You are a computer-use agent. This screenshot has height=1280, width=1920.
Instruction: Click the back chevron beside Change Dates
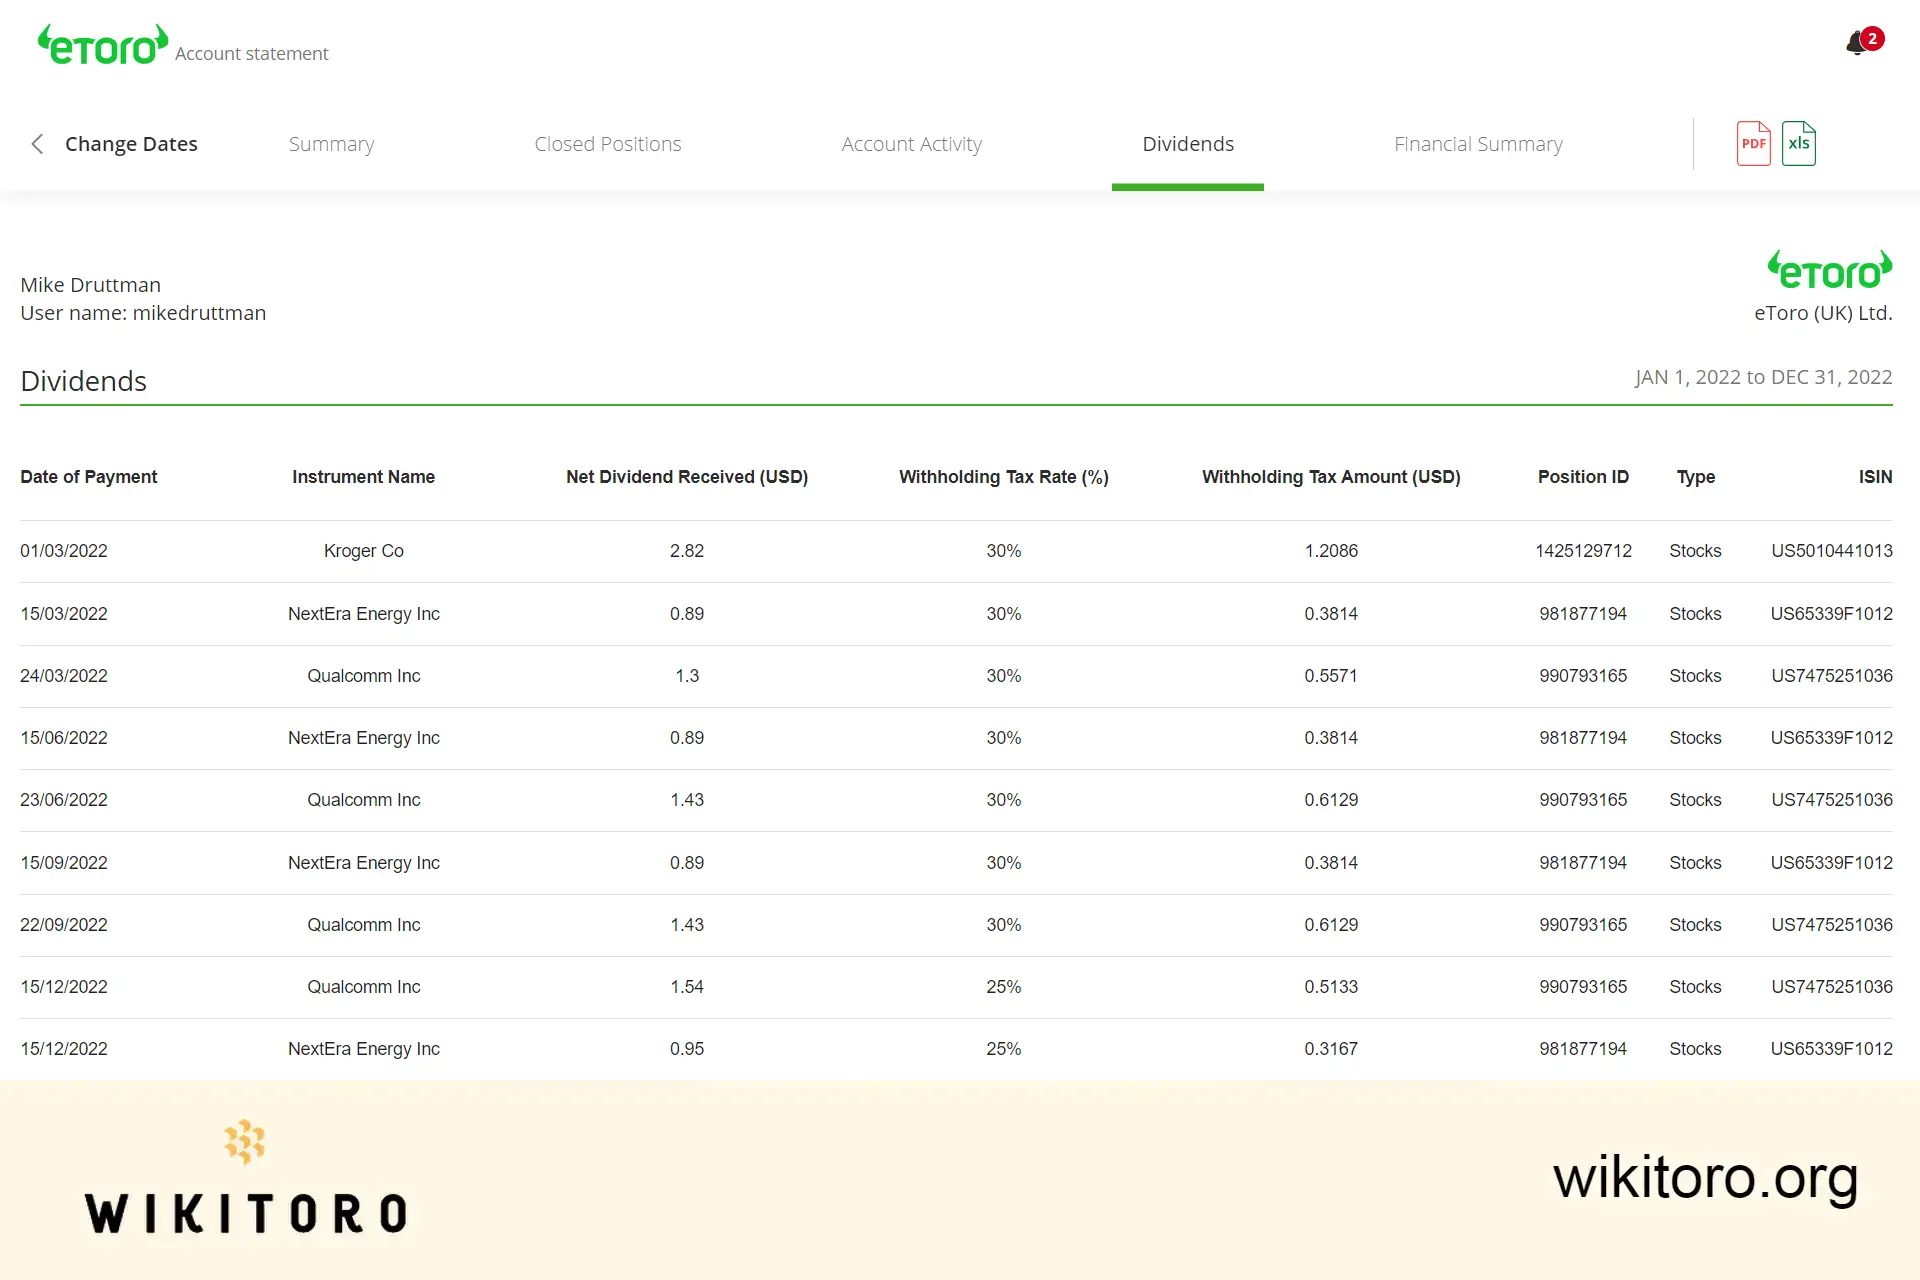[x=36, y=143]
